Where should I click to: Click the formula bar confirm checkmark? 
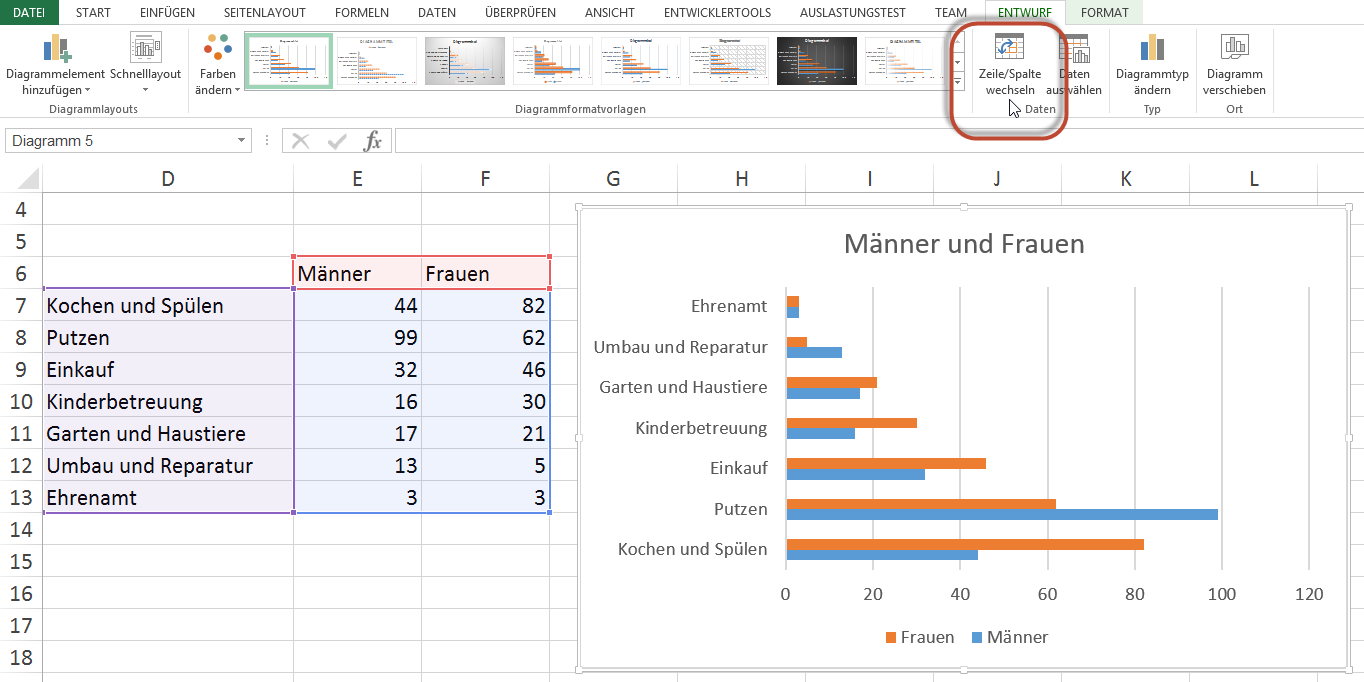[x=337, y=141]
